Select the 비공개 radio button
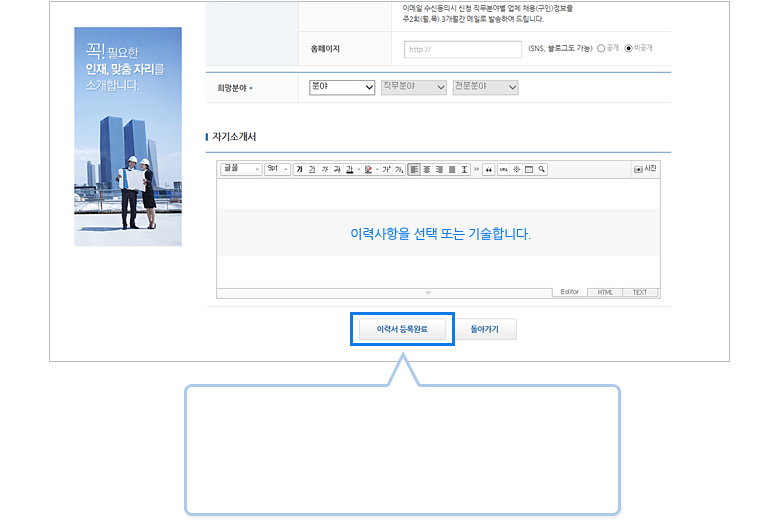Image resolution: width=780 pixels, height=525 pixels. (x=629, y=48)
